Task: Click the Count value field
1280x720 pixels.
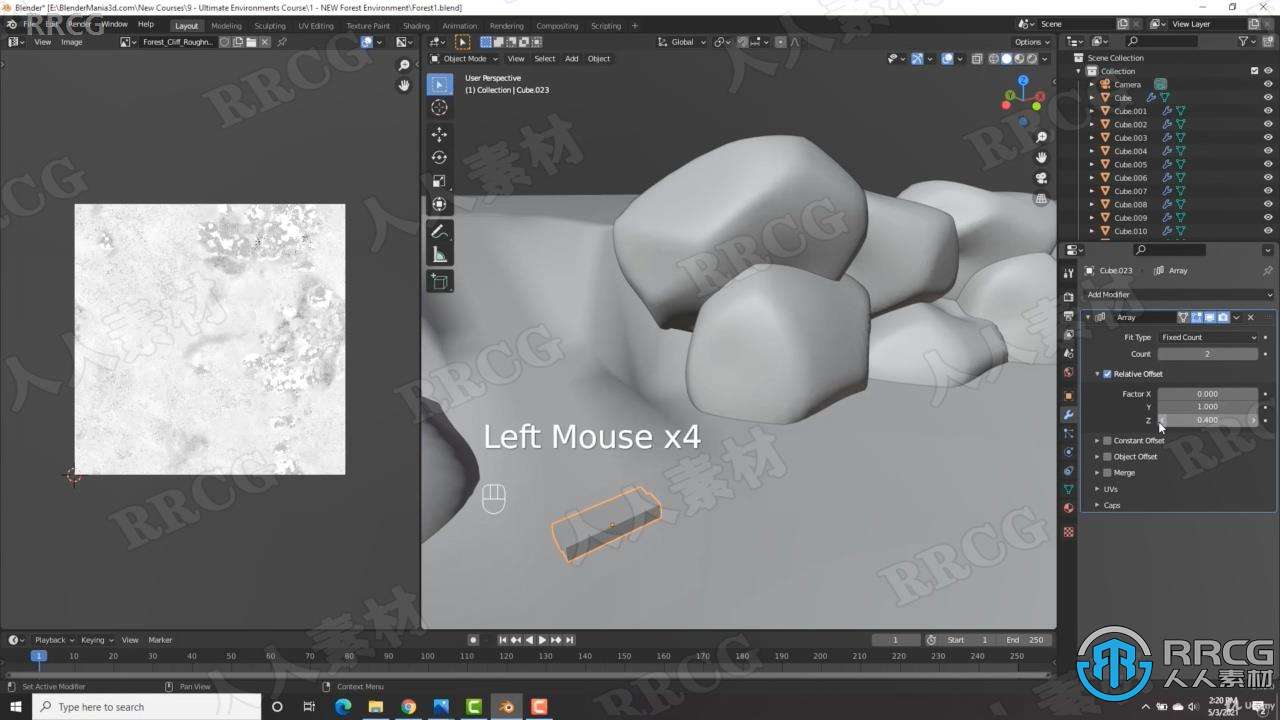Action: (1208, 354)
